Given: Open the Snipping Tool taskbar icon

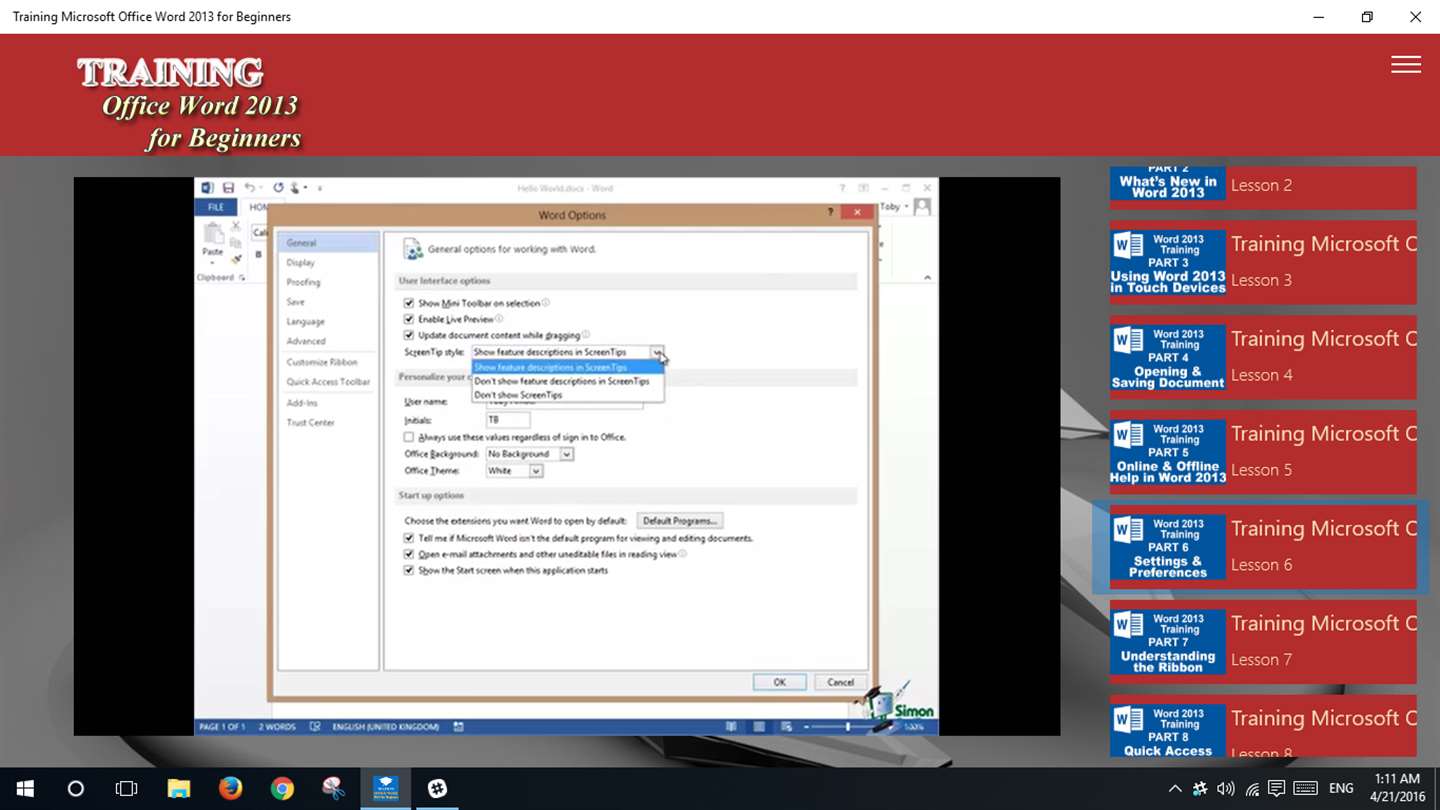Looking at the screenshot, I should click(x=334, y=789).
